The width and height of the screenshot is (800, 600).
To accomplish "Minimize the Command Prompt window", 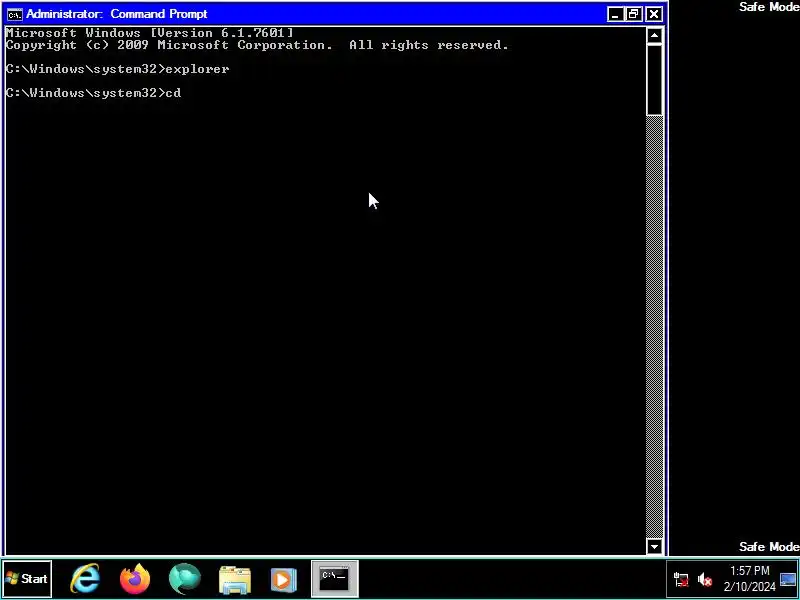I will pyautogui.click(x=615, y=14).
